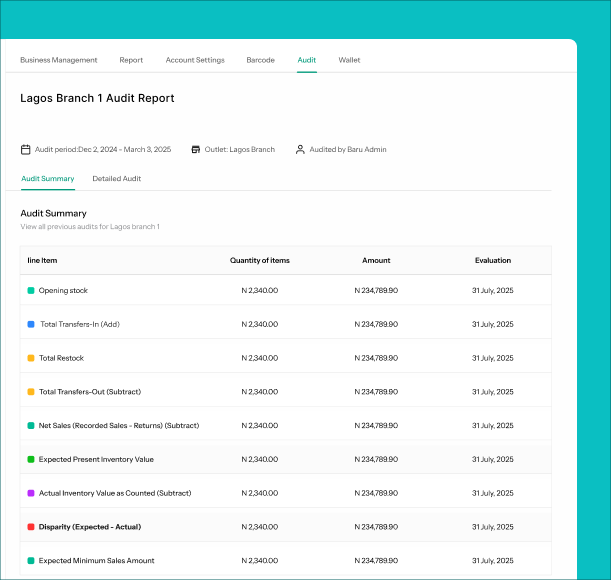Click the 'Evaluation' column header

coord(493,260)
